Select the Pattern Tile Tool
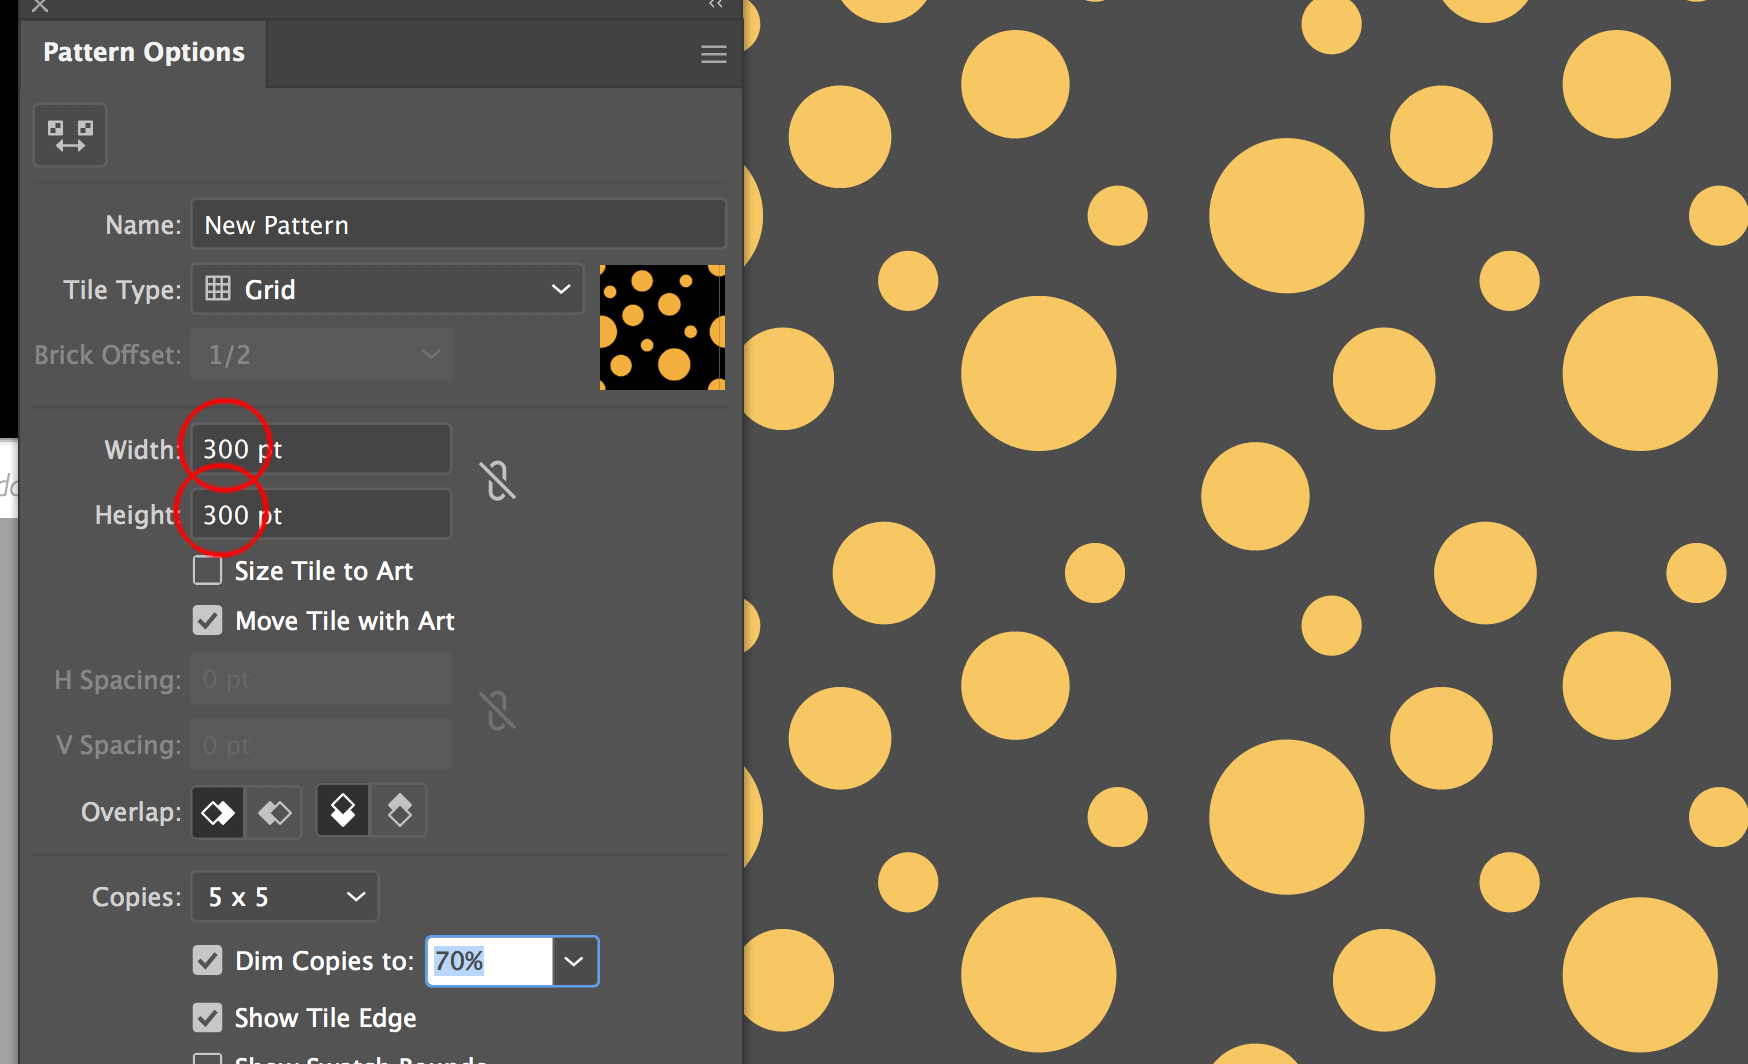Image resolution: width=1748 pixels, height=1064 pixels. (x=69, y=135)
